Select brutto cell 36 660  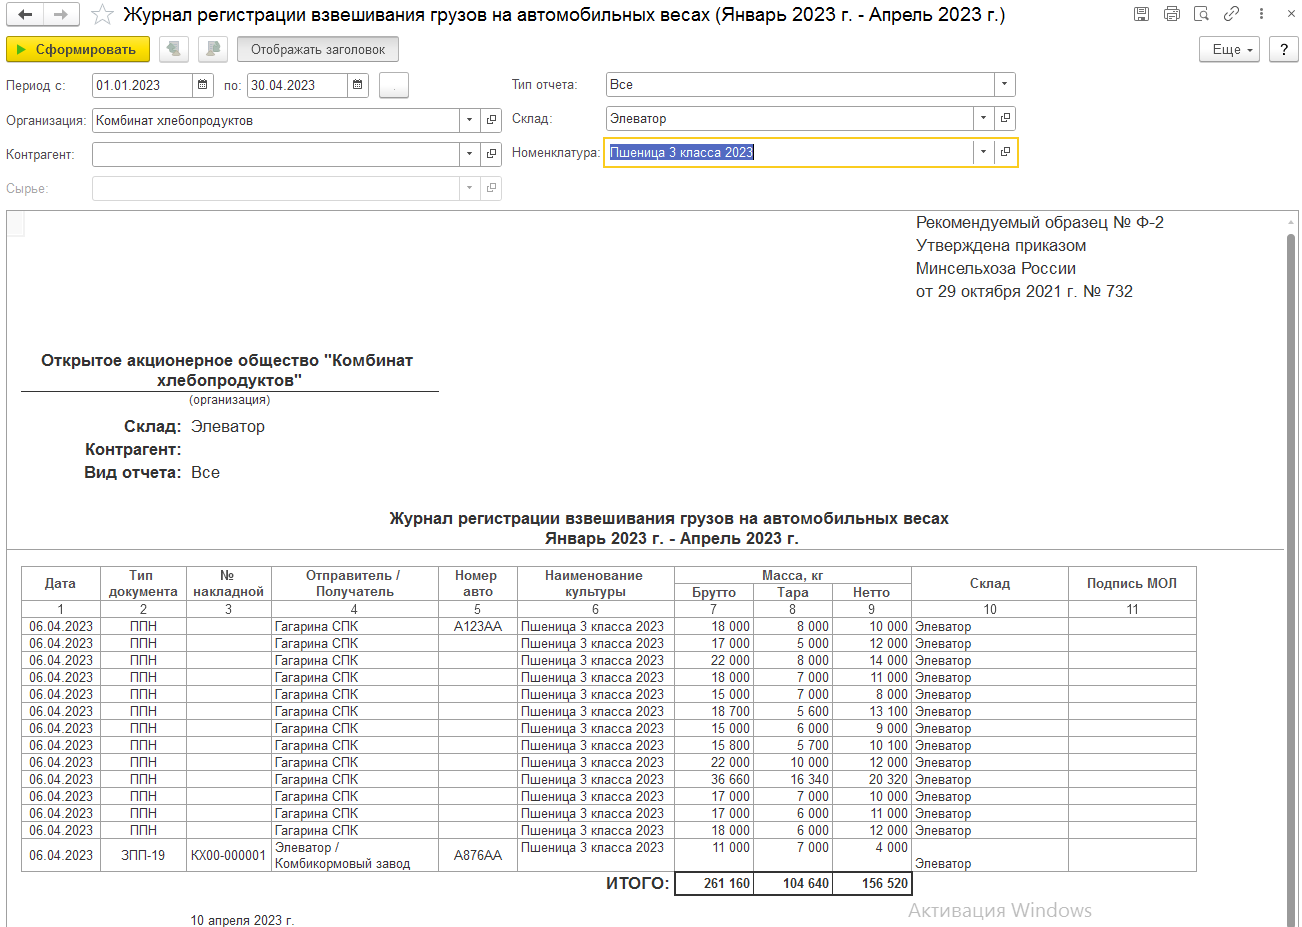pos(714,779)
